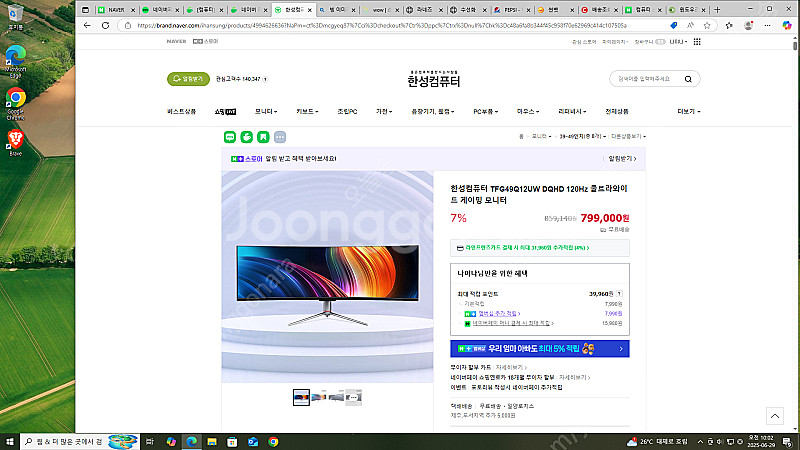Click the browser Back arrow
Image resolution: width=800 pixels, height=450 pixels.
(87, 26)
